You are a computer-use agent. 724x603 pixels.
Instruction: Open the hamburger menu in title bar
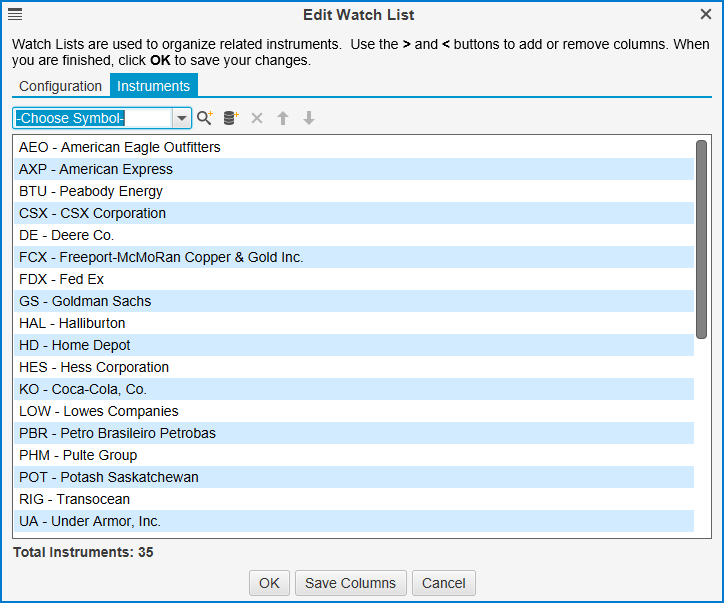(15, 14)
